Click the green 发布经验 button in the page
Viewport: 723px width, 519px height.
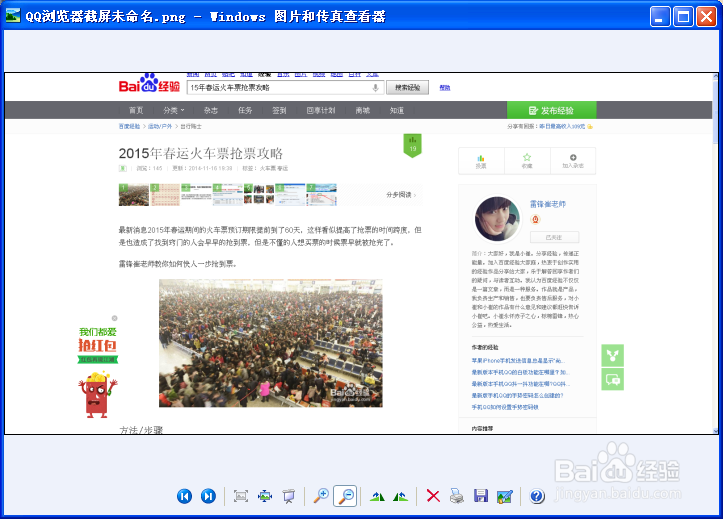pos(551,110)
